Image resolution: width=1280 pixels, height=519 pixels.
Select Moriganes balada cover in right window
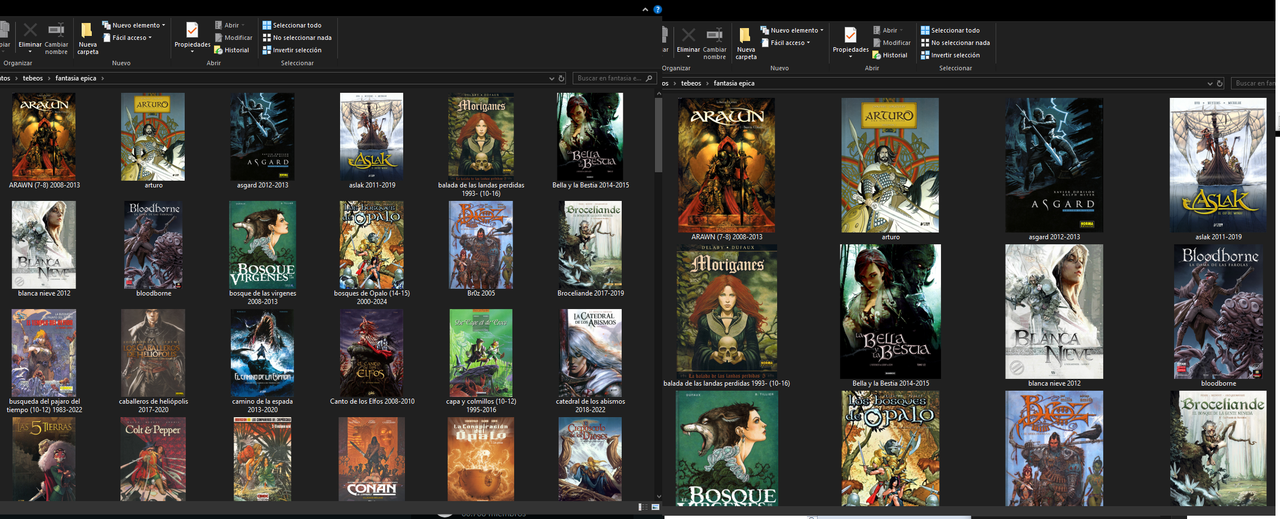727,309
